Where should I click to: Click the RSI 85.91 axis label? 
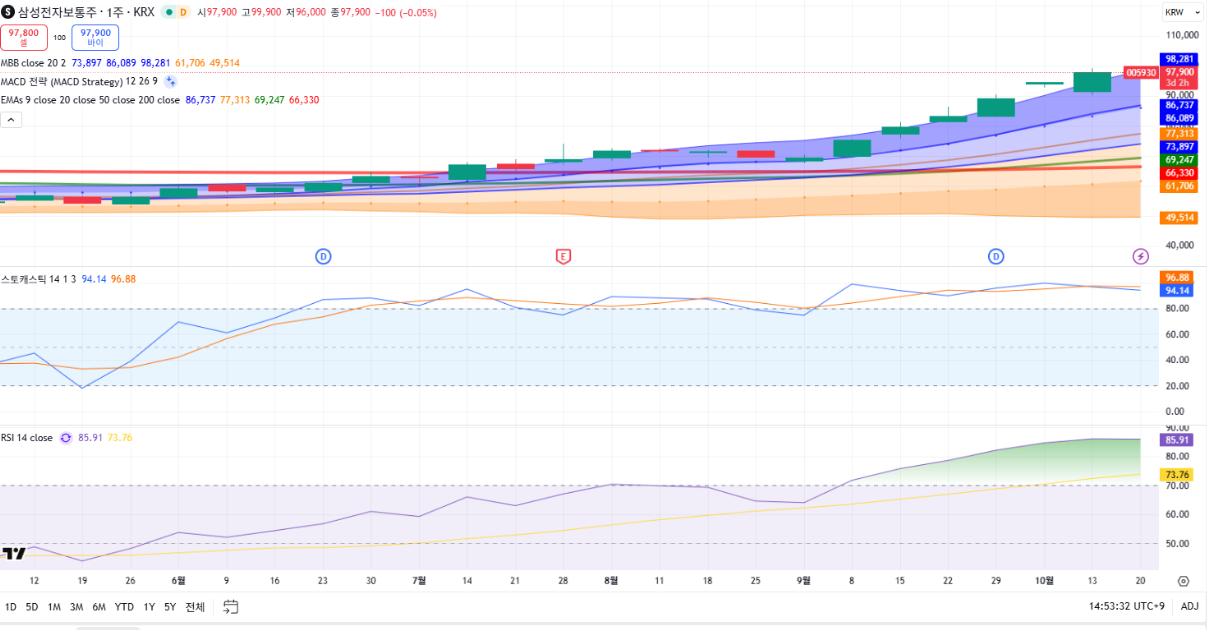(1177, 440)
